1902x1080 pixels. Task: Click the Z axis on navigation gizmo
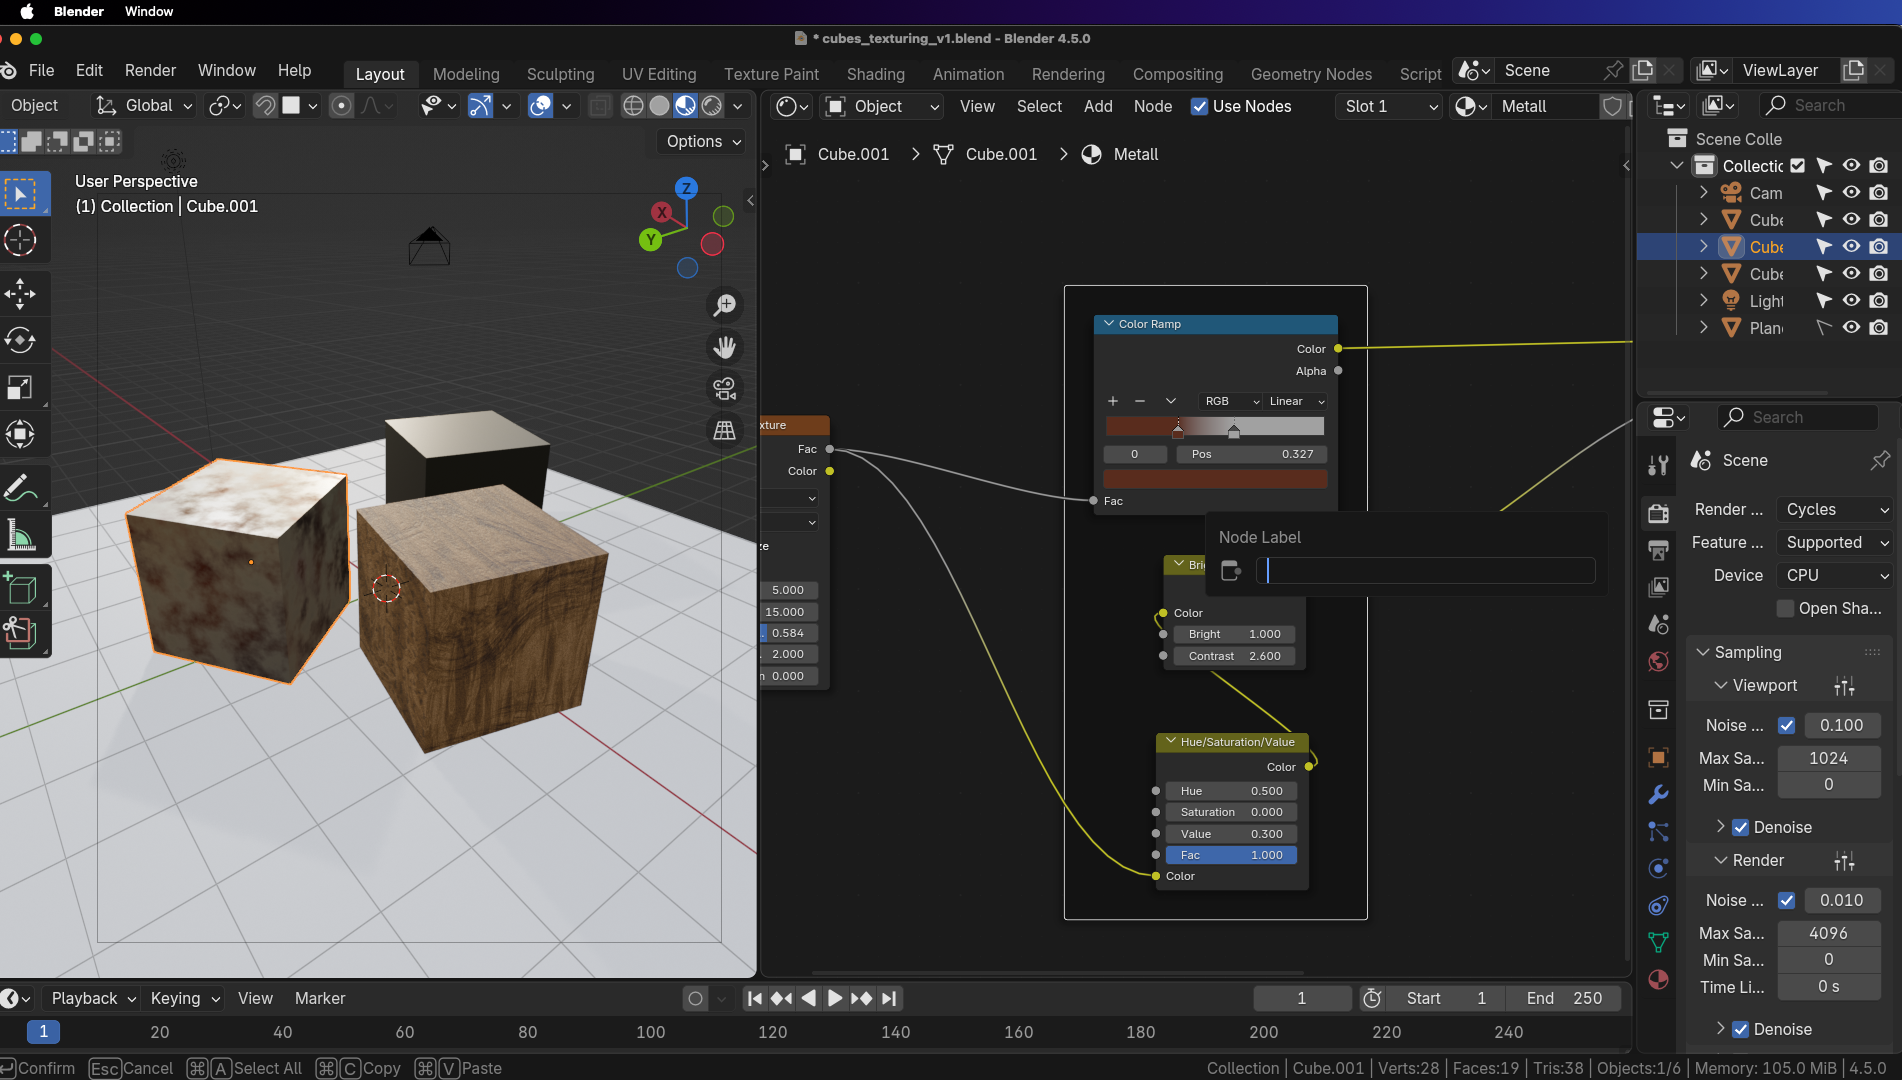686,188
